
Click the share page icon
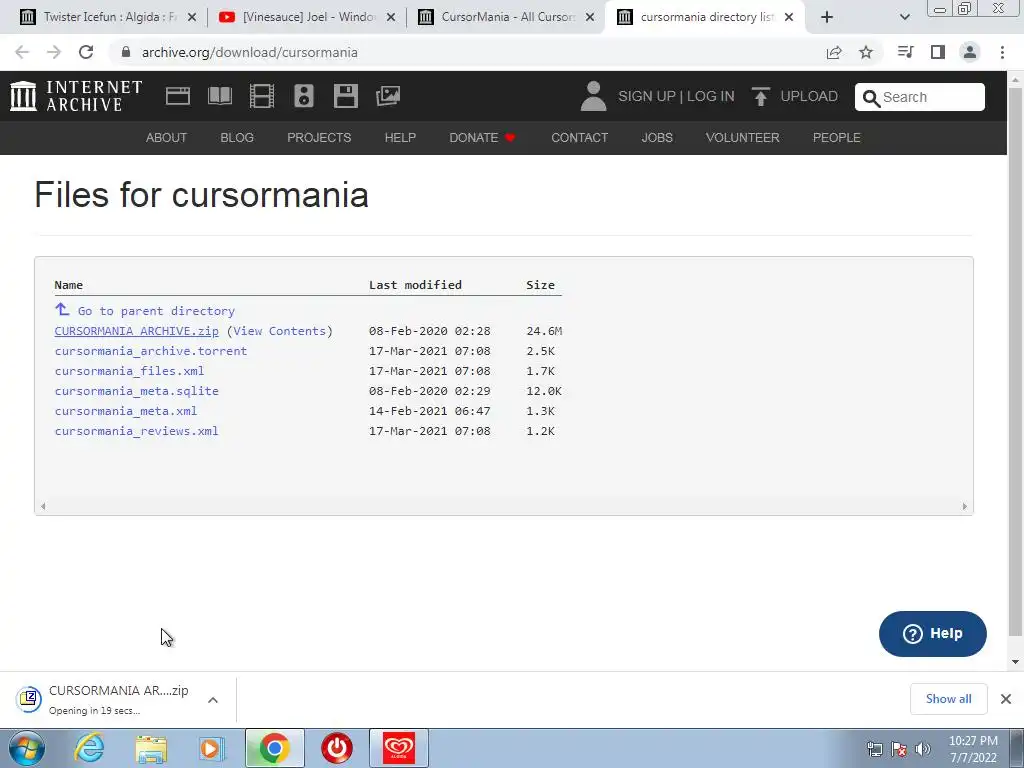click(834, 52)
